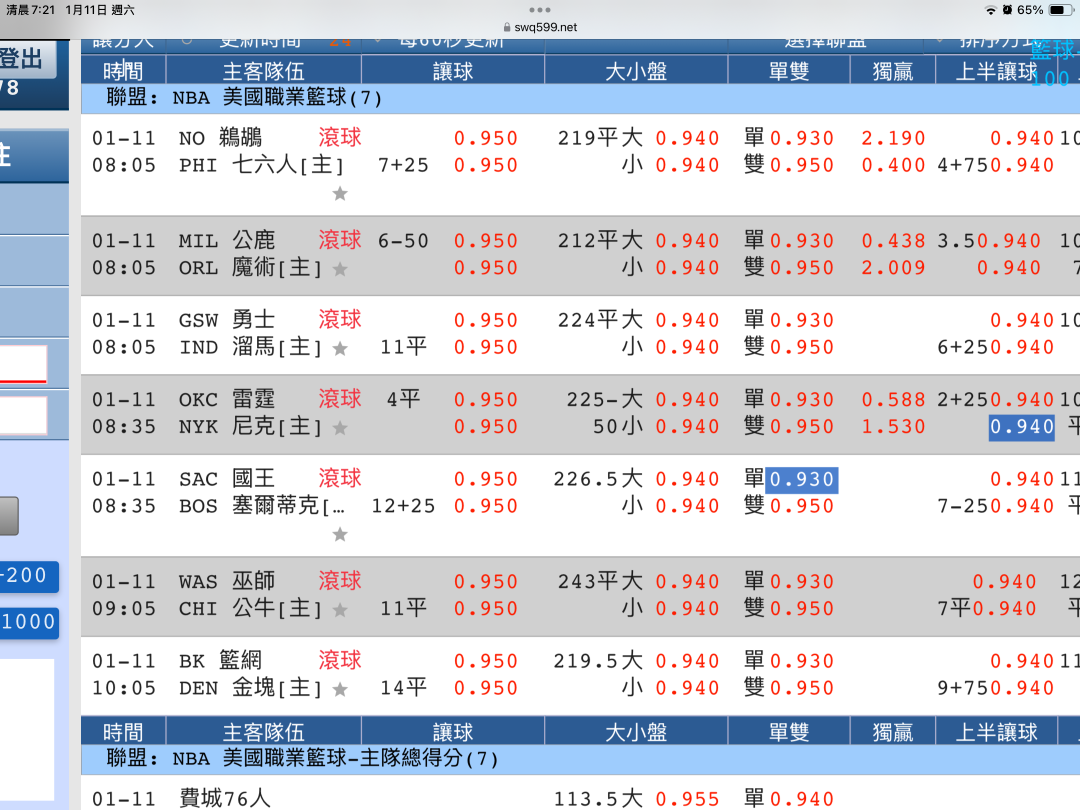The height and width of the screenshot is (810, 1080).
Task: Star the GSW 勇士 vs IND 溜馬 match
Action: pos(340,349)
